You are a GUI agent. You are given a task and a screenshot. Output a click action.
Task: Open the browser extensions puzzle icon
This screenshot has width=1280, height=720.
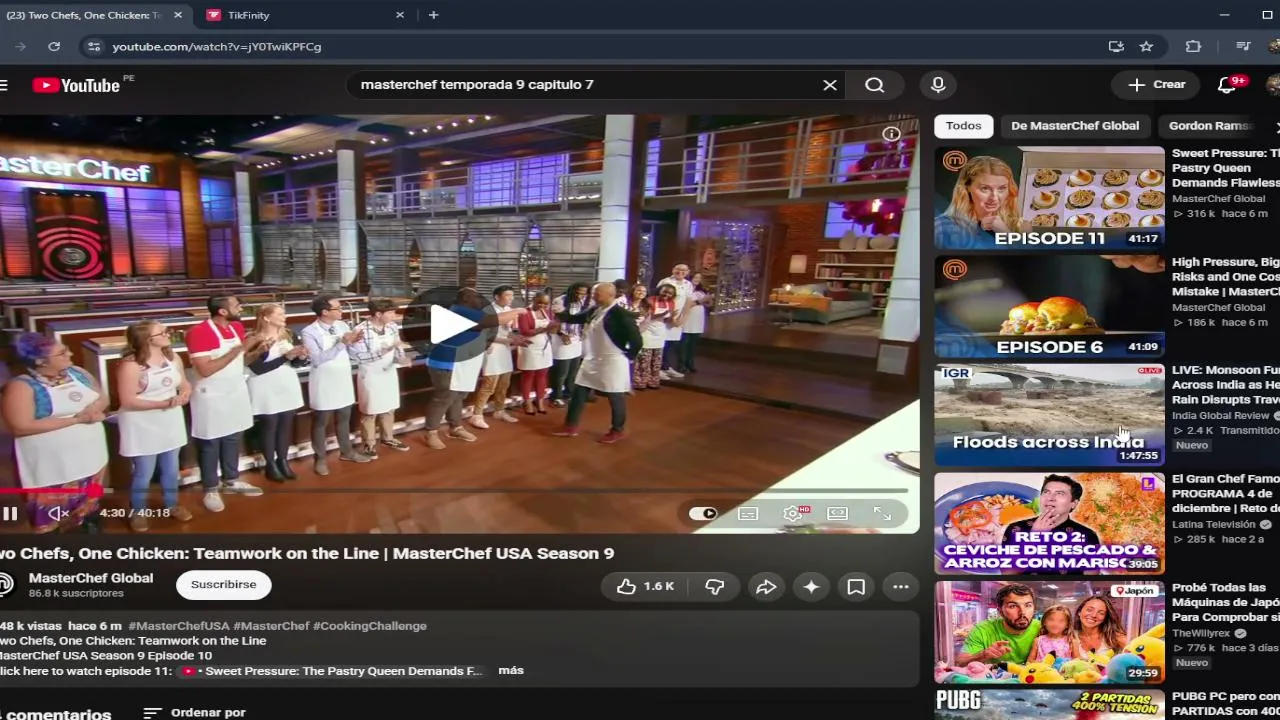1193,47
